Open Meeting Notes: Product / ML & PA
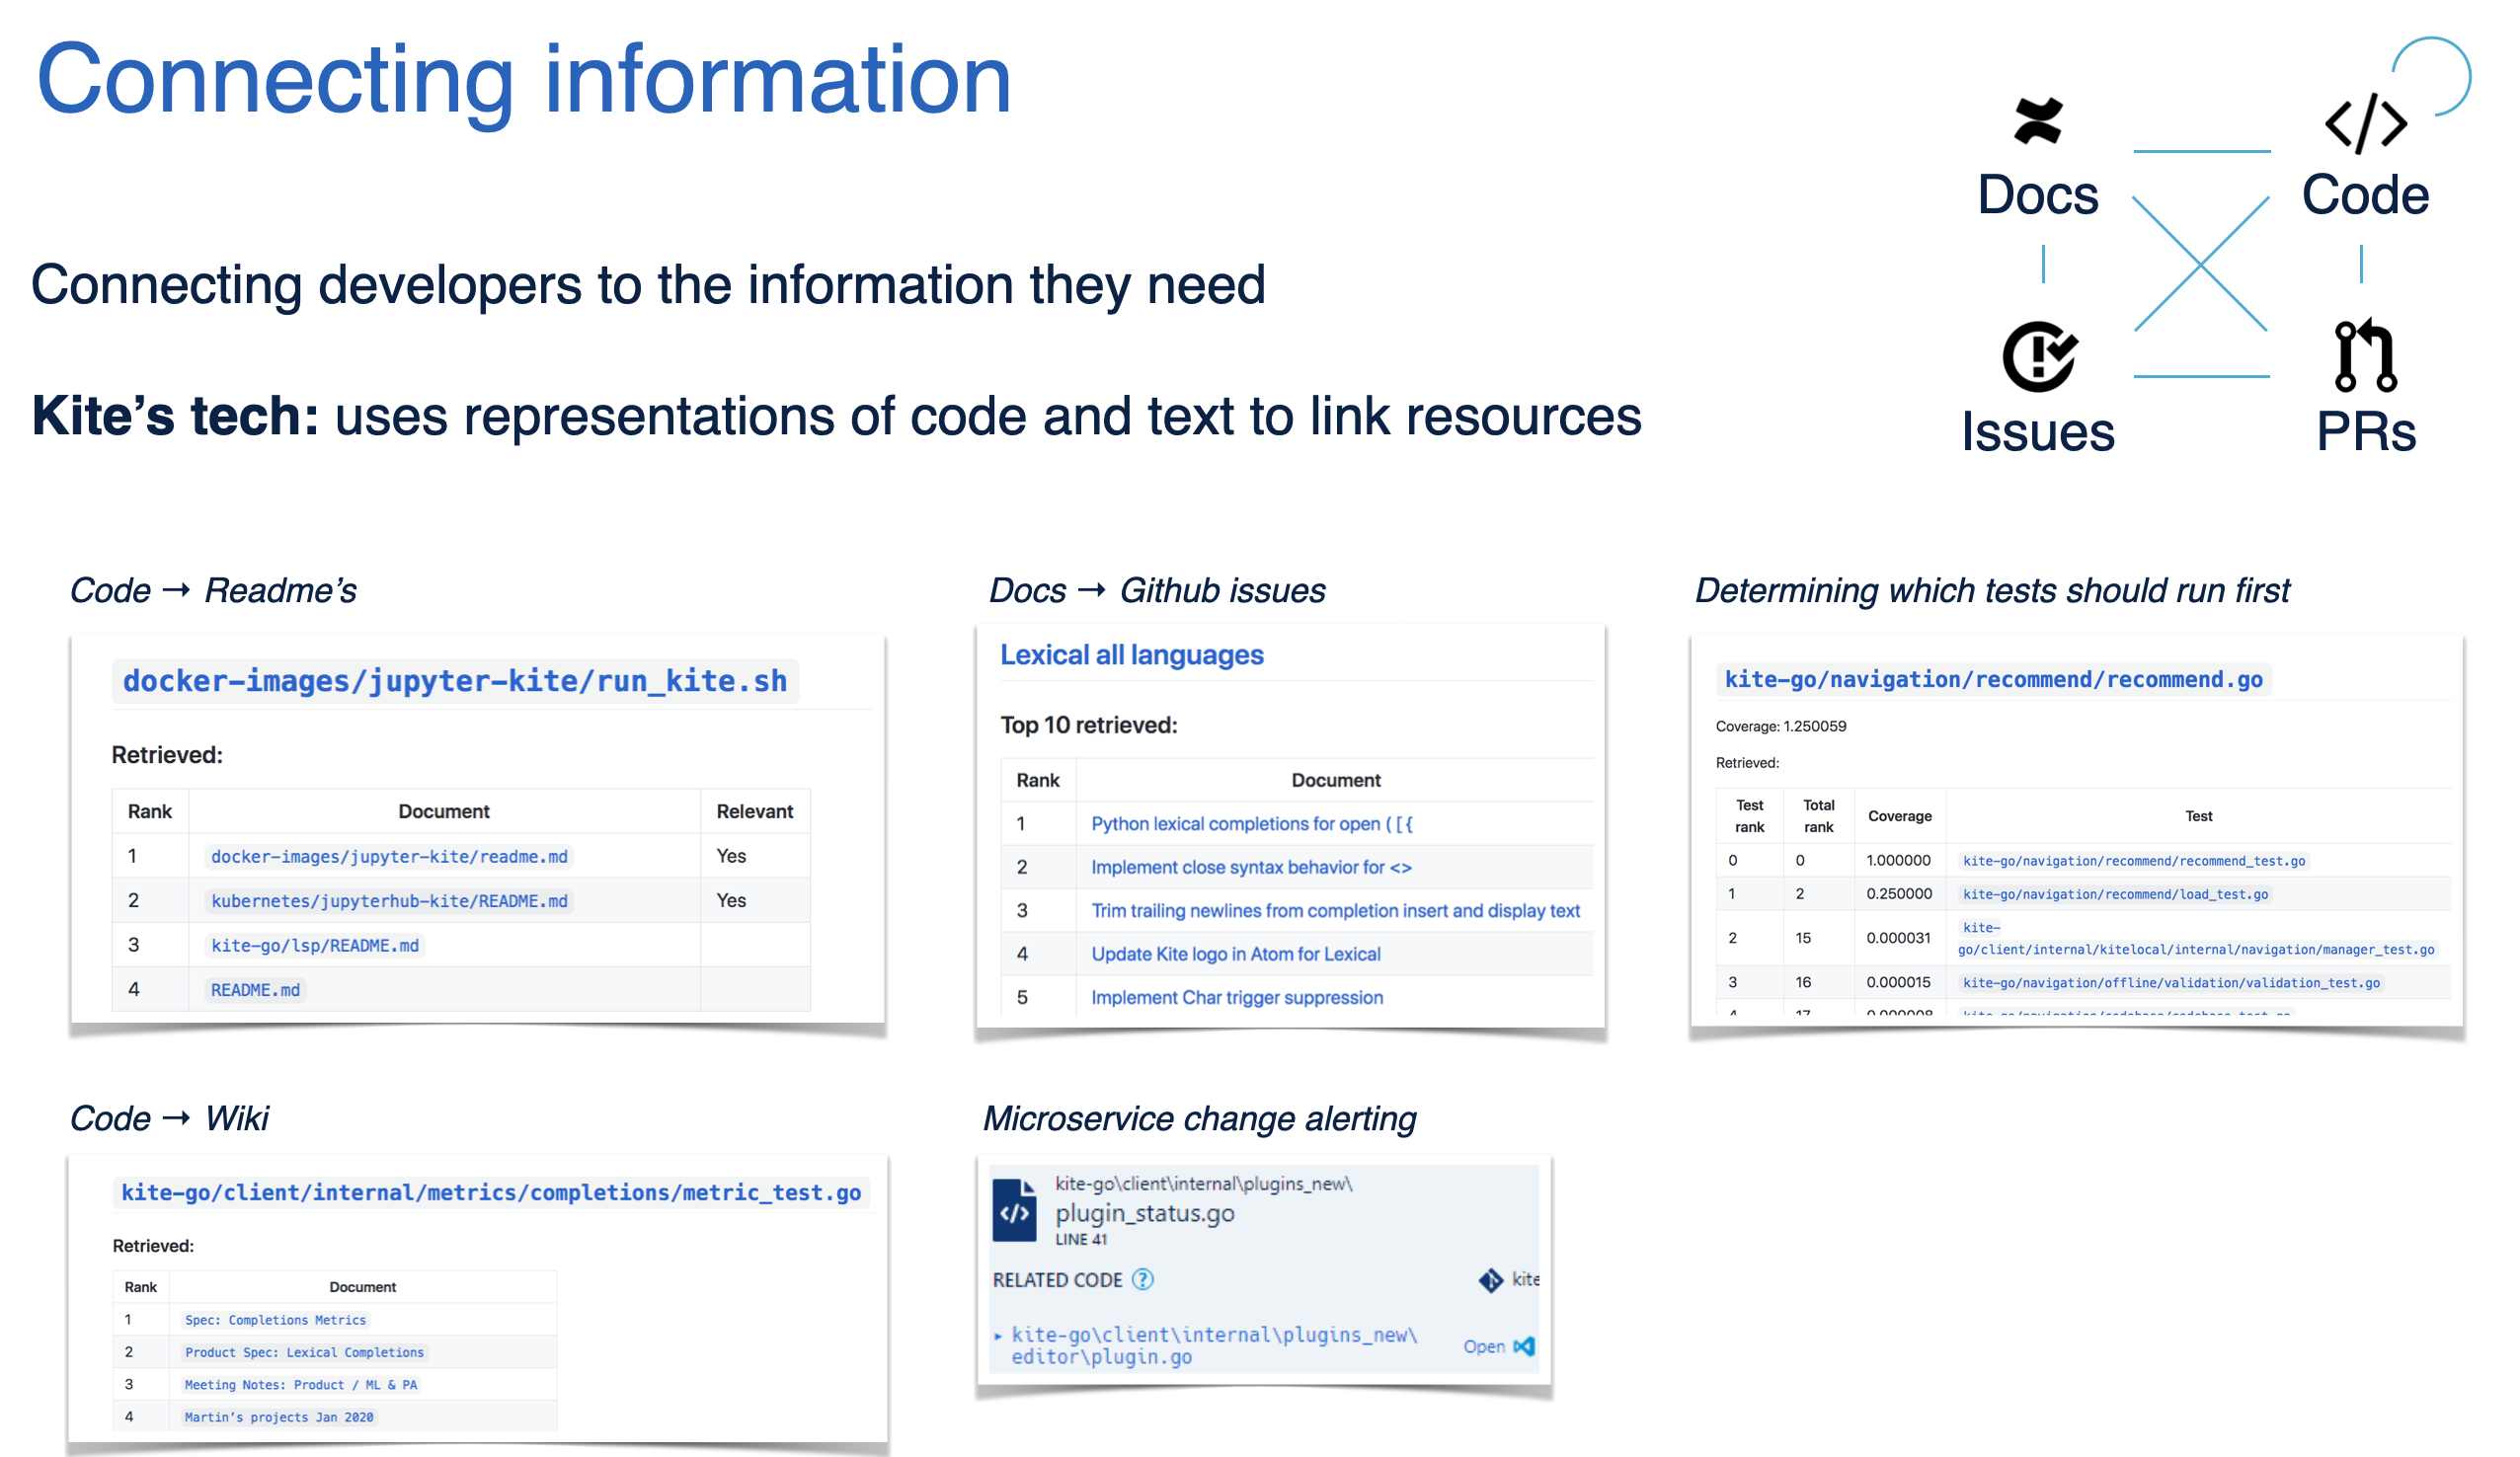The image size is (2520, 1457). pyautogui.click(x=300, y=1385)
